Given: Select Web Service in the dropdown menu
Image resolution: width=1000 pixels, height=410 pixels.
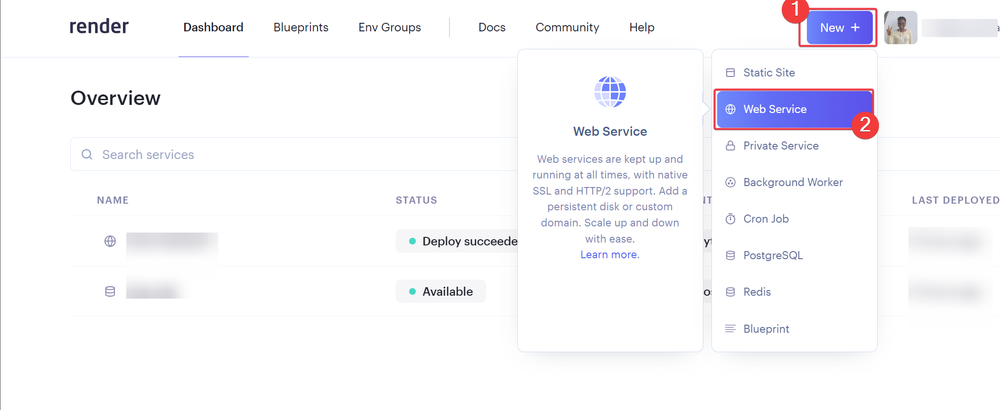Looking at the screenshot, I should (x=794, y=109).
